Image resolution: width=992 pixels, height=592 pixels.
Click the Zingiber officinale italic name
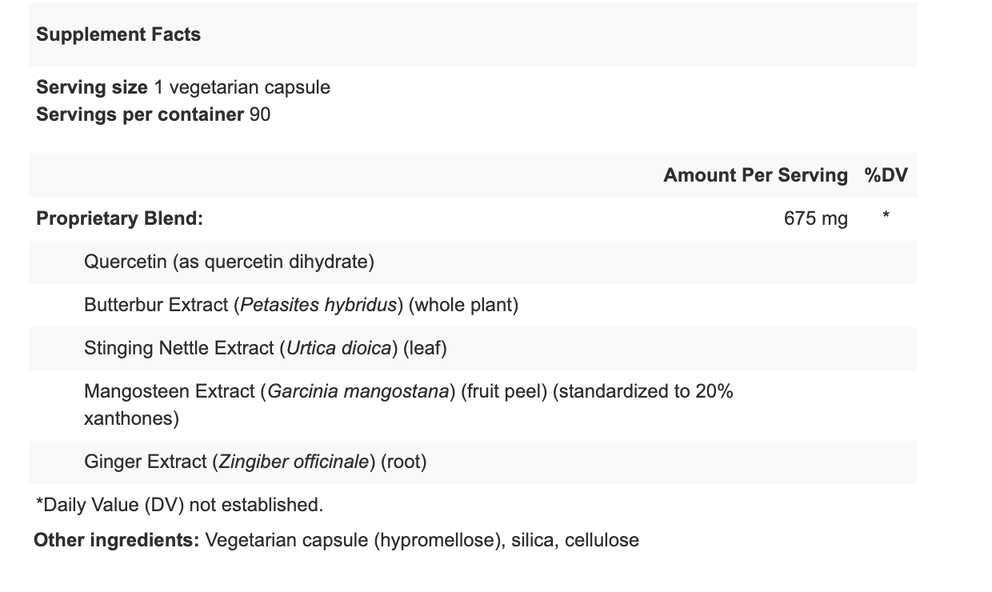(x=294, y=462)
